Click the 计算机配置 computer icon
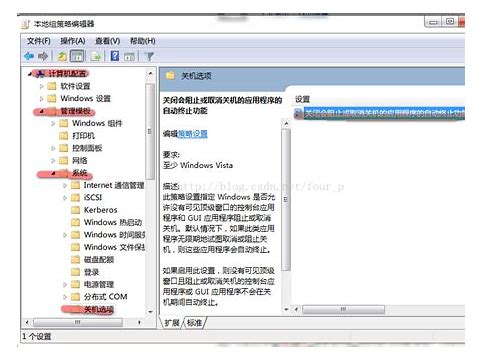The height and width of the screenshot is (360, 482). pos(41,74)
